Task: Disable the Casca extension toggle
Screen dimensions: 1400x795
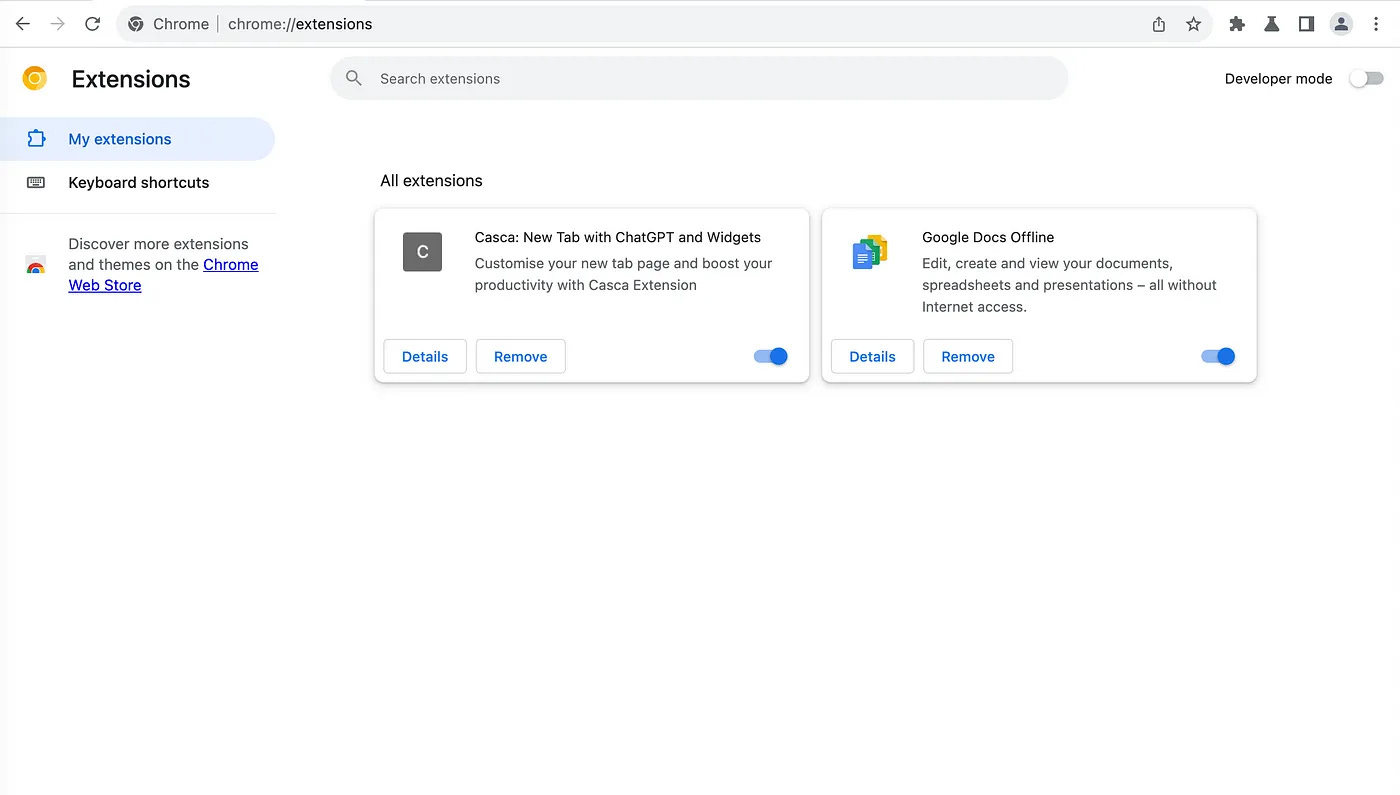Action: pos(771,356)
